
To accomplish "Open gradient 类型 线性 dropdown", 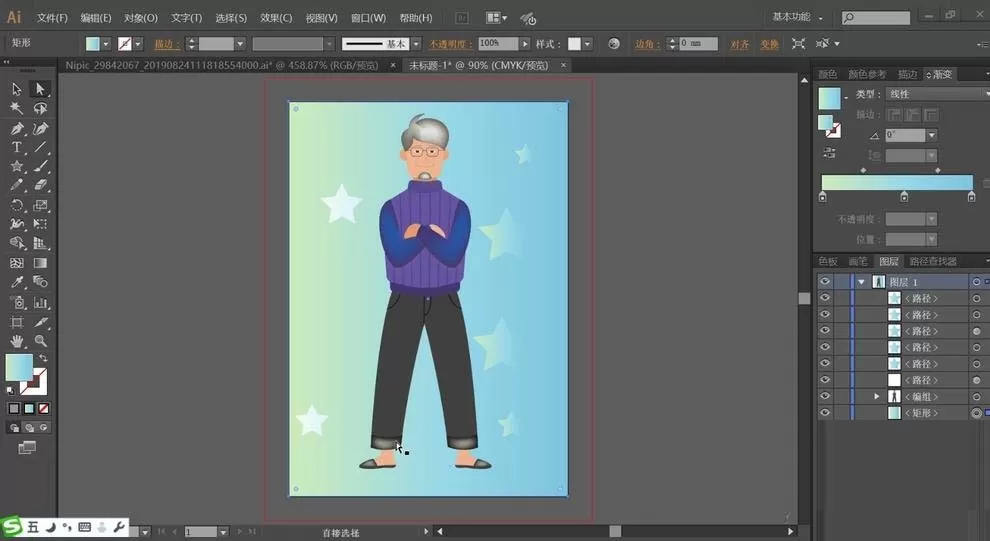I will point(937,94).
